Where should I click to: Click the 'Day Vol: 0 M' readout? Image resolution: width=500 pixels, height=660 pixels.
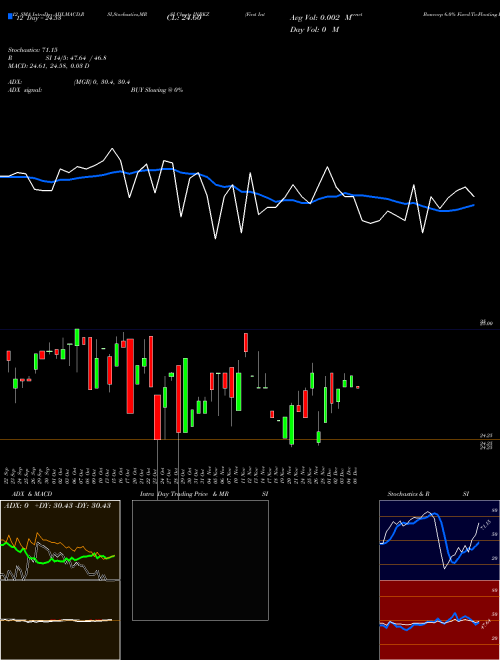tap(314, 29)
